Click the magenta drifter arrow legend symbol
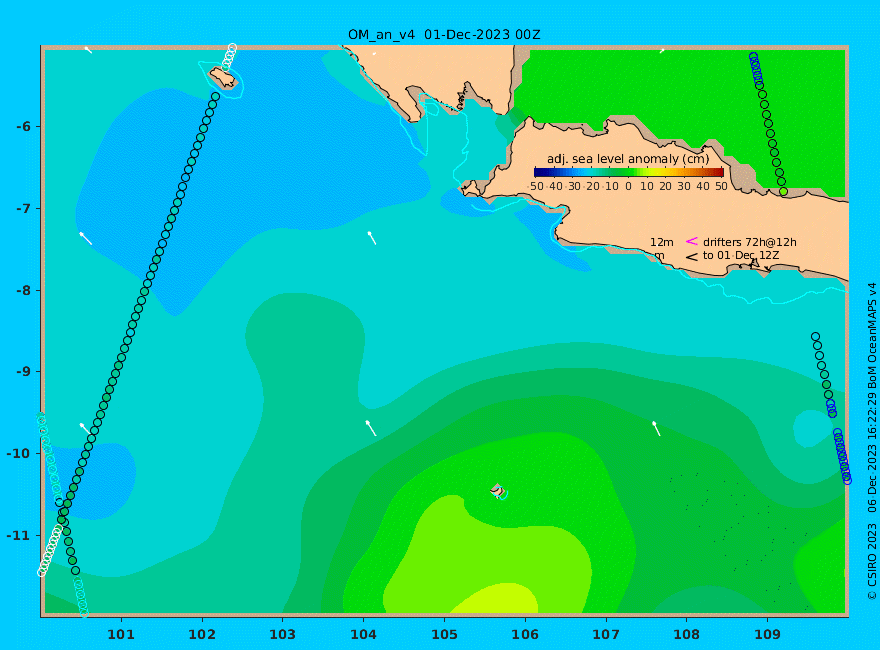880x650 pixels. [691, 241]
